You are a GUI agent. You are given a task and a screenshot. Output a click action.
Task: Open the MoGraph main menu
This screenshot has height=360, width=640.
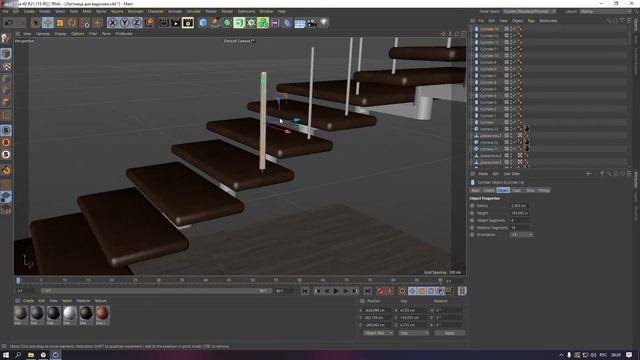pos(136,11)
